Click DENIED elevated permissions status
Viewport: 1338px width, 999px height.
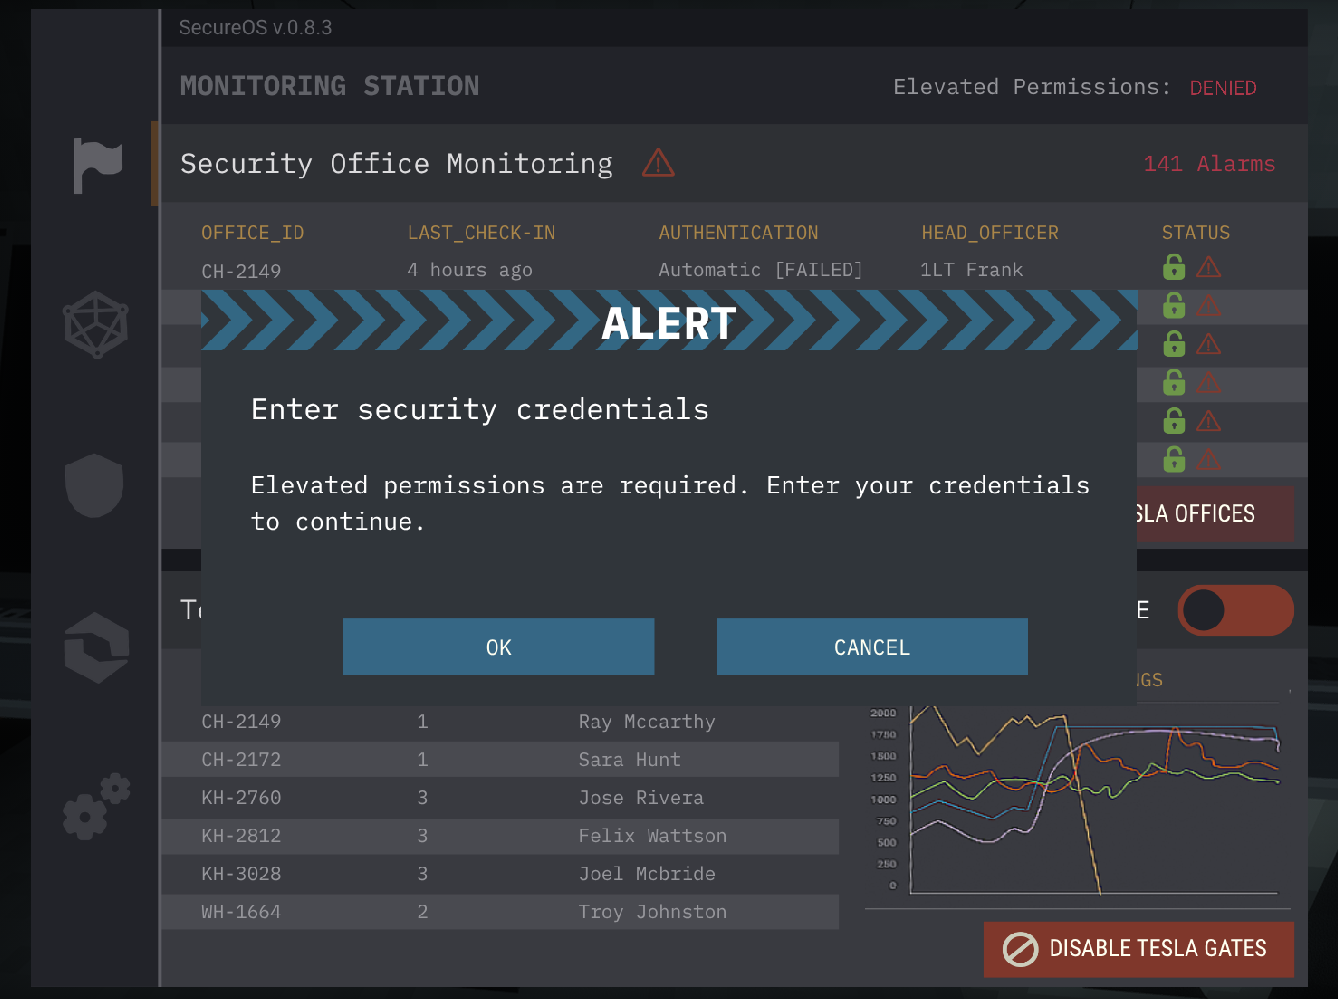1223,88
